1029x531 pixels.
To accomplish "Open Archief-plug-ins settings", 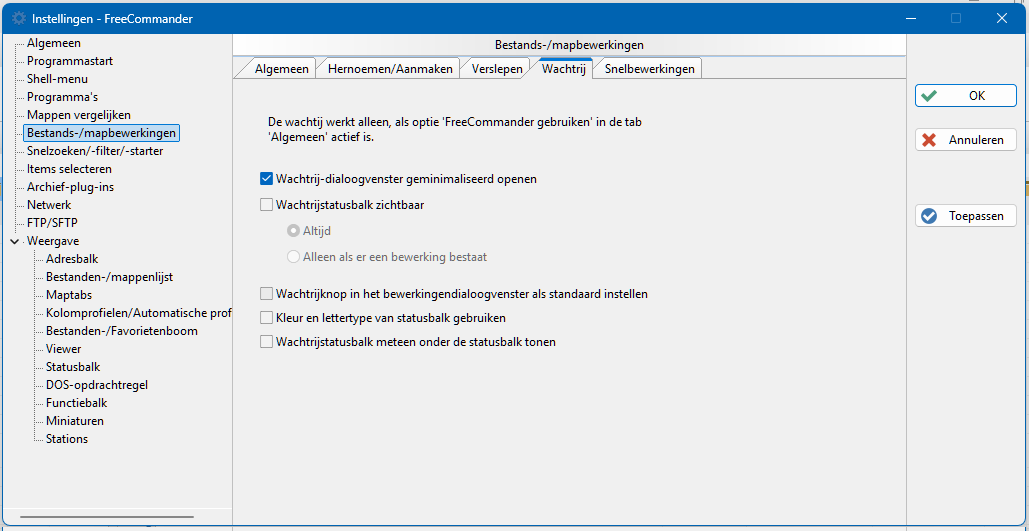I will coord(70,187).
